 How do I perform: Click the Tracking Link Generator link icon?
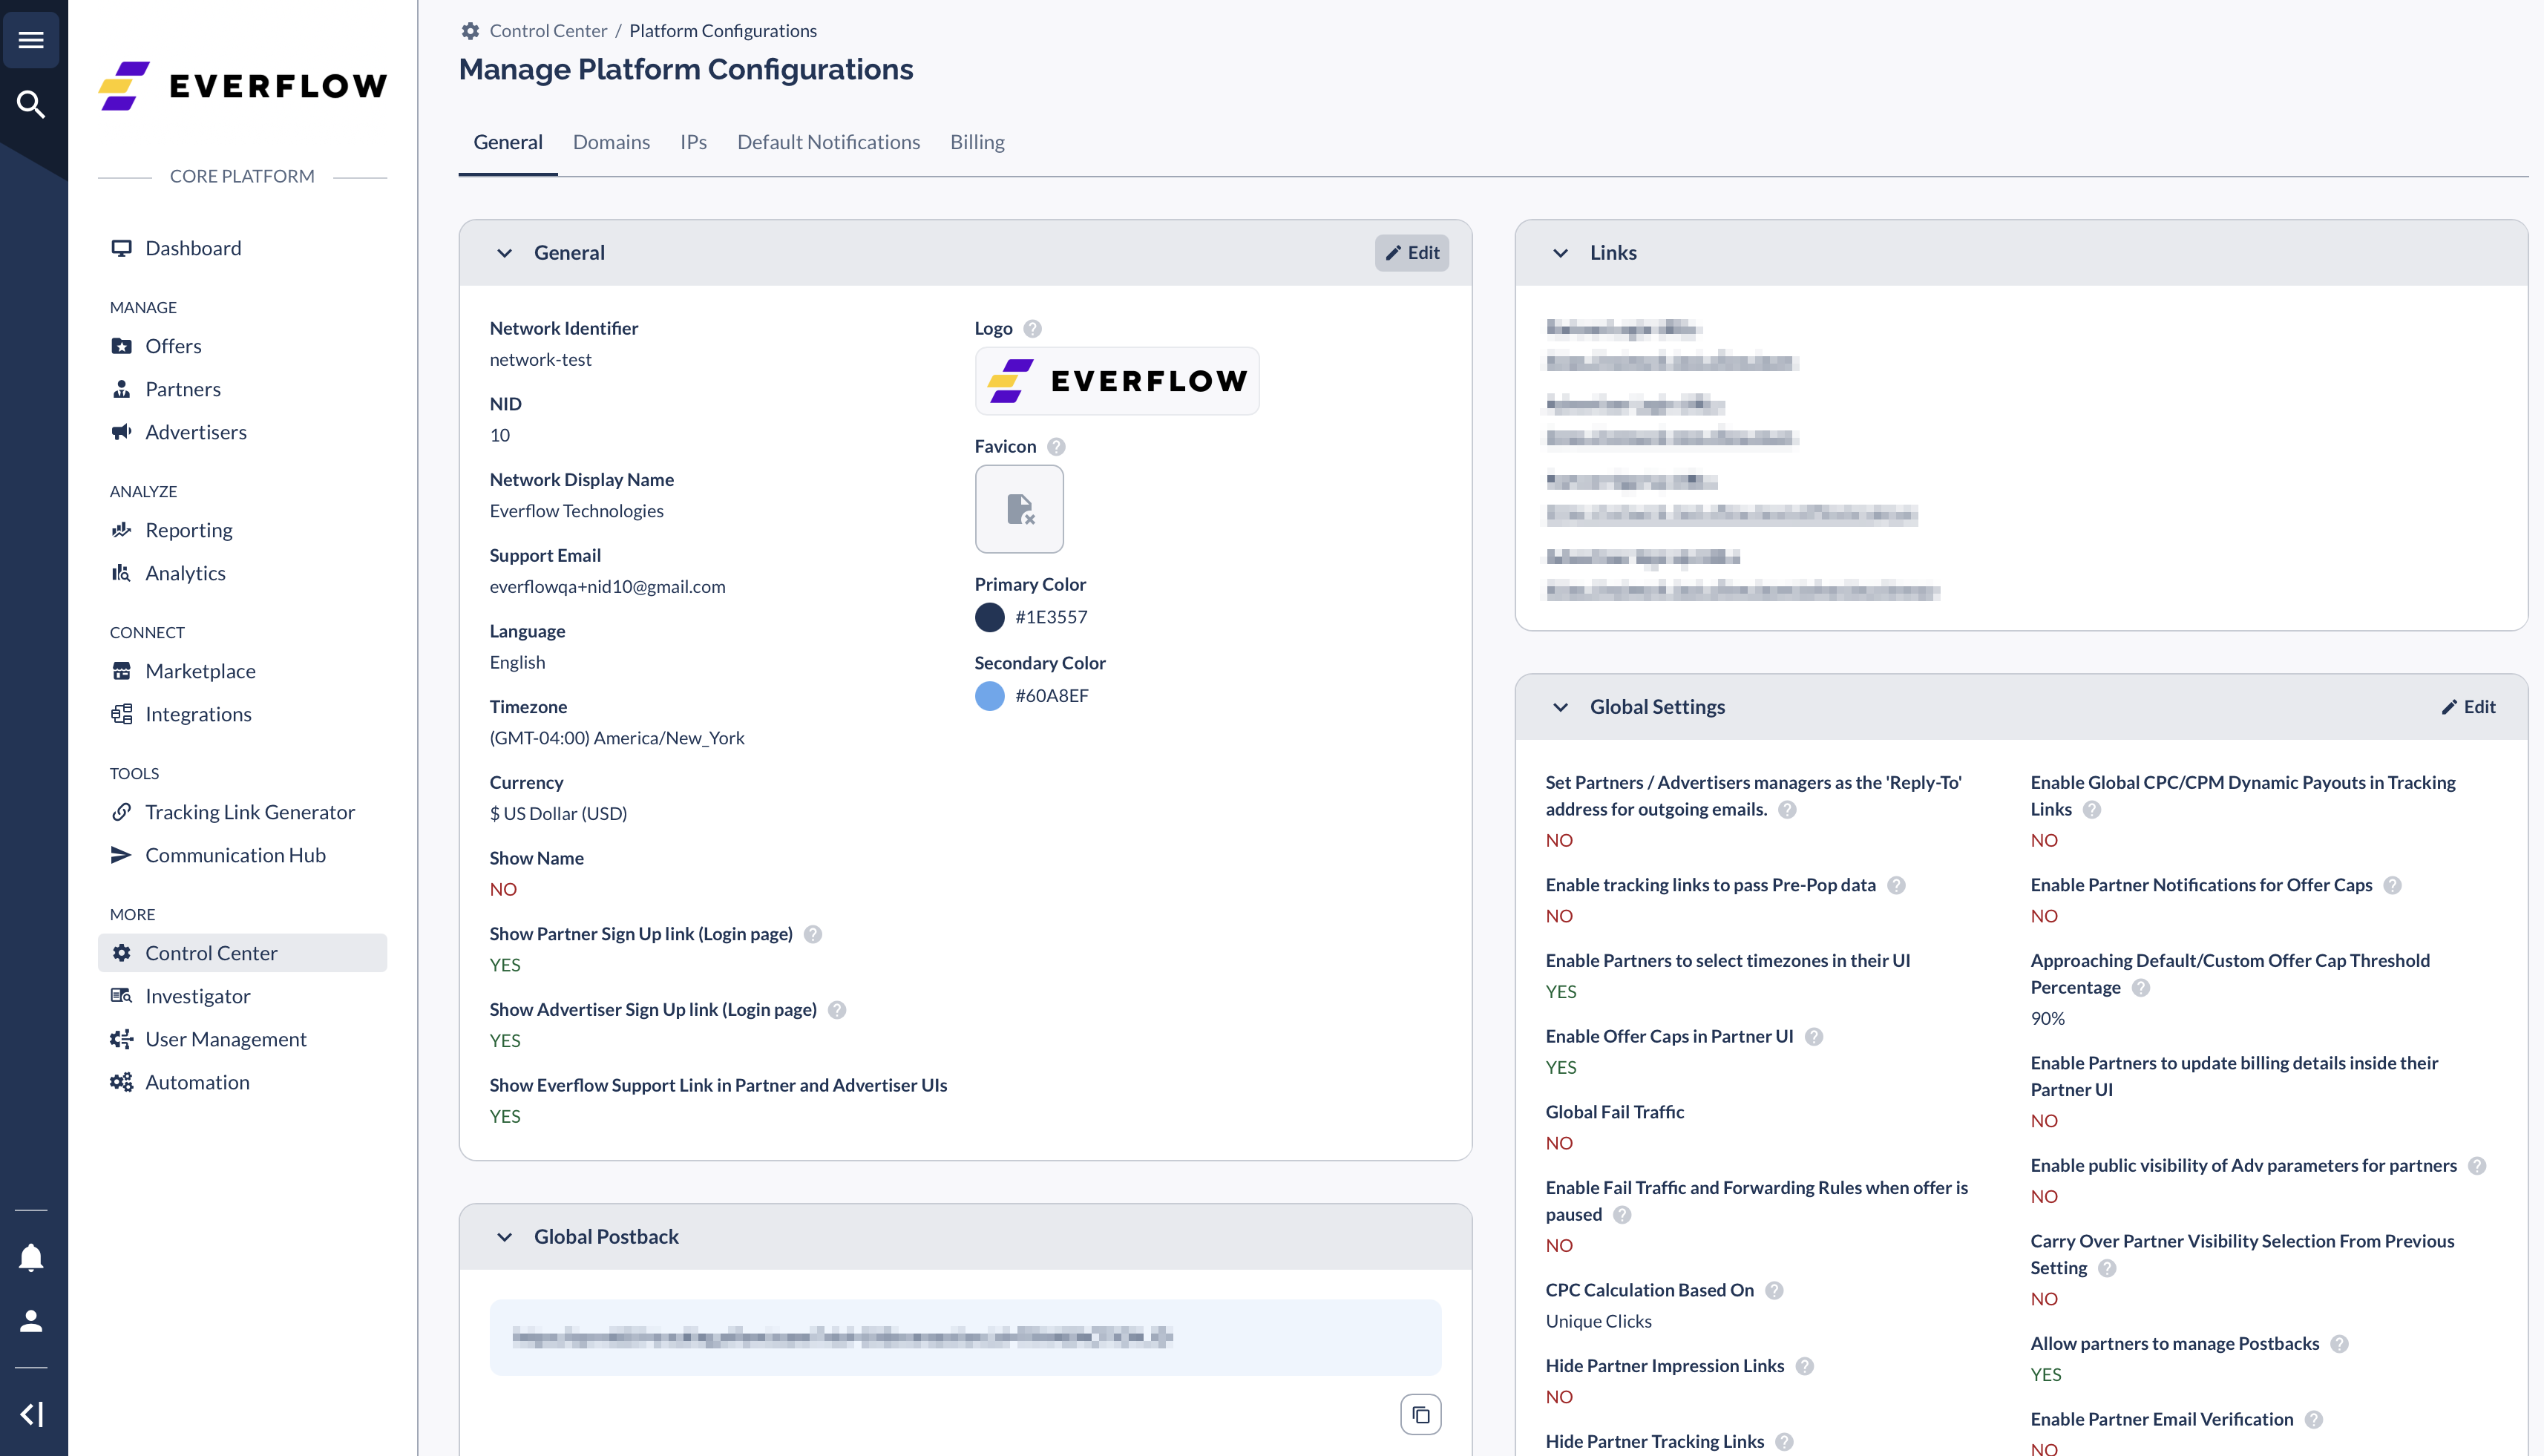point(121,812)
